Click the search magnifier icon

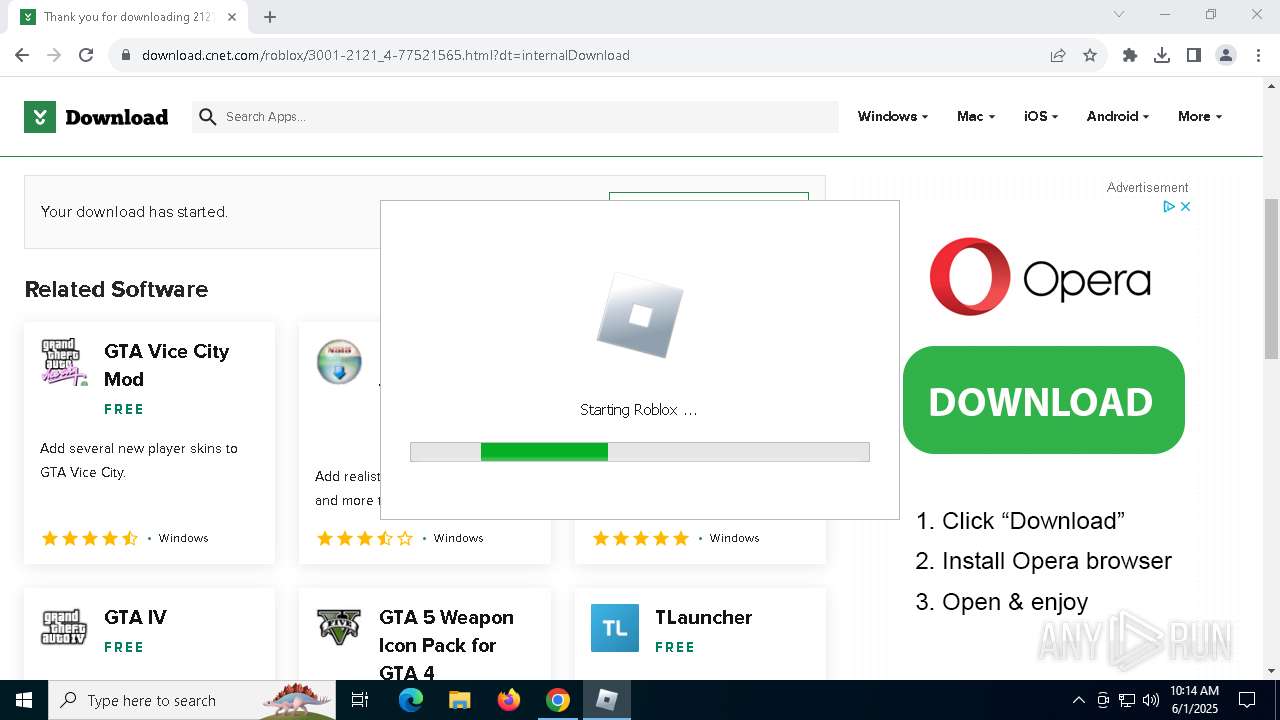(x=208, y=117)
